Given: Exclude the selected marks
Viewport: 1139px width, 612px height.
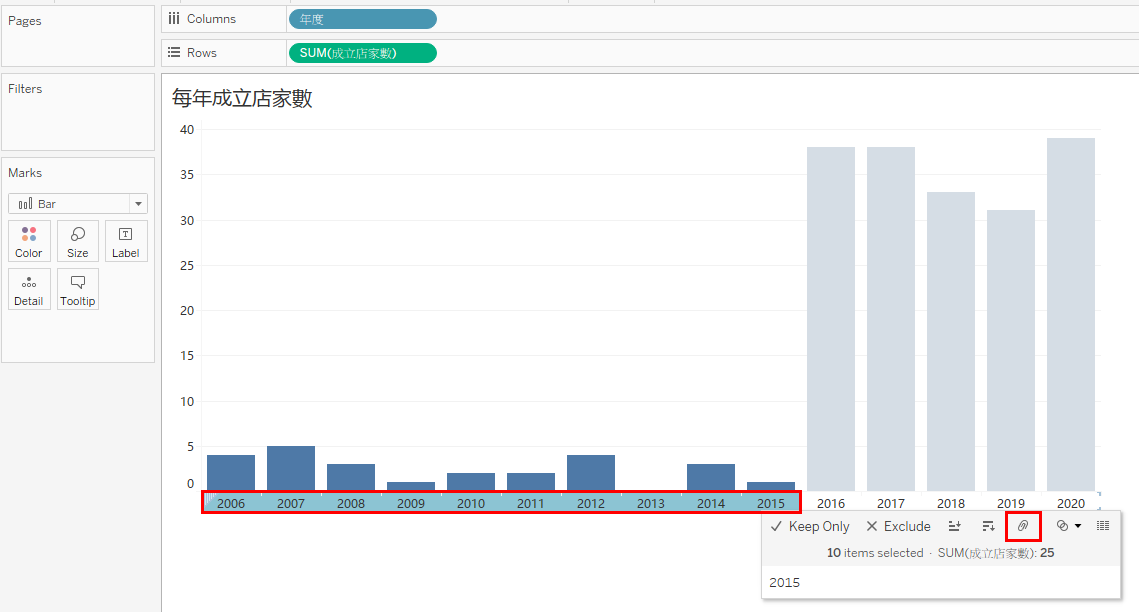Looking at the screenshot, I should click(x=897, y=526).
